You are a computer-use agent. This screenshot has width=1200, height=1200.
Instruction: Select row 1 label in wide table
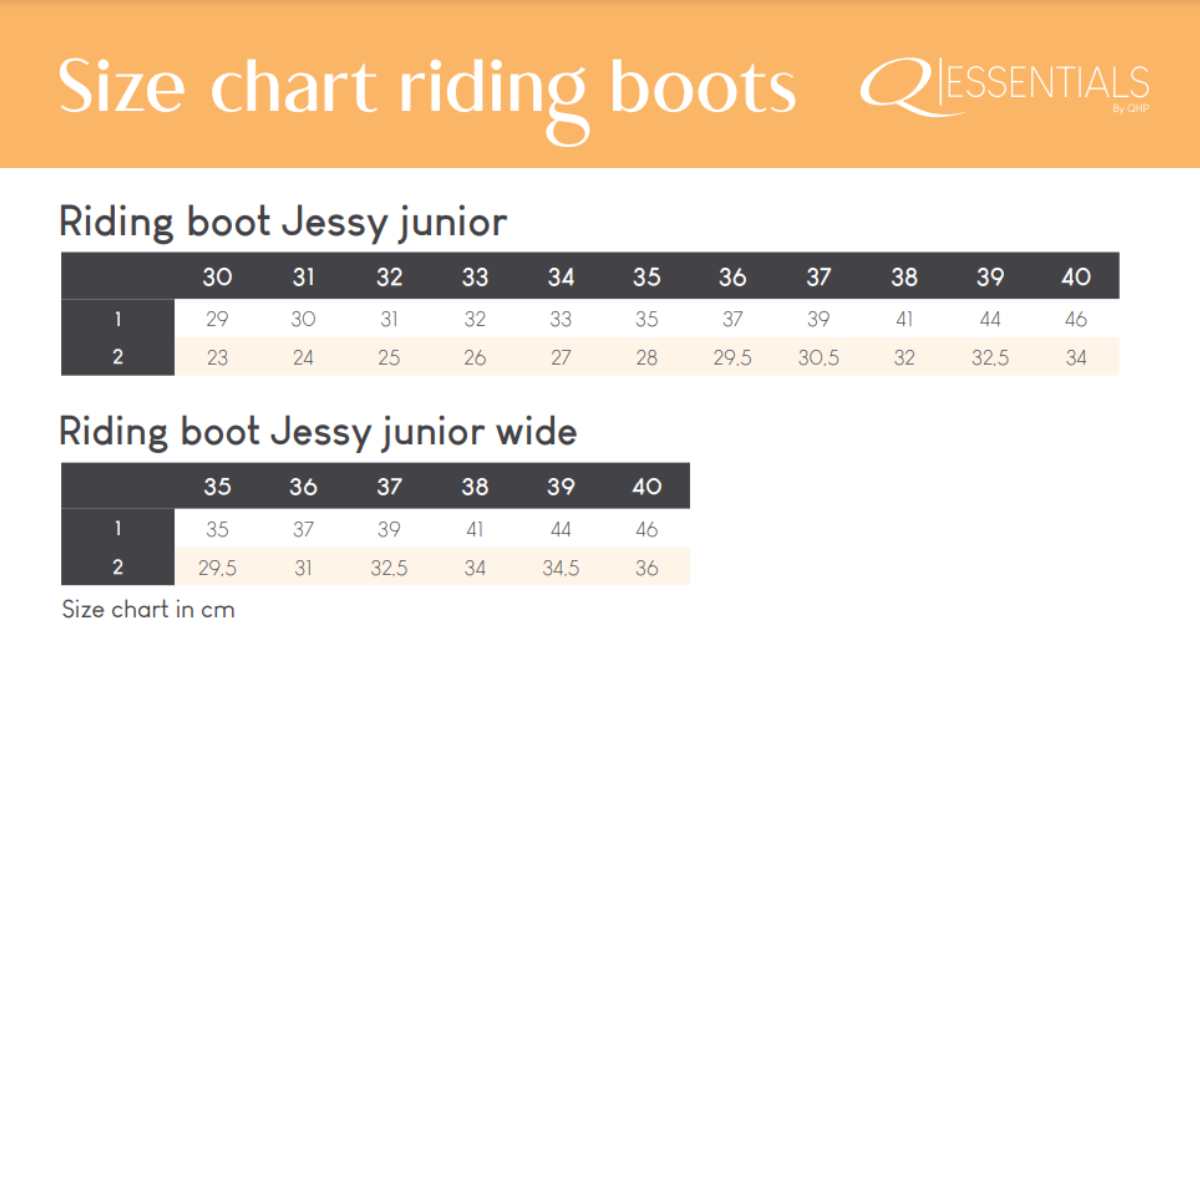[118, 528]
